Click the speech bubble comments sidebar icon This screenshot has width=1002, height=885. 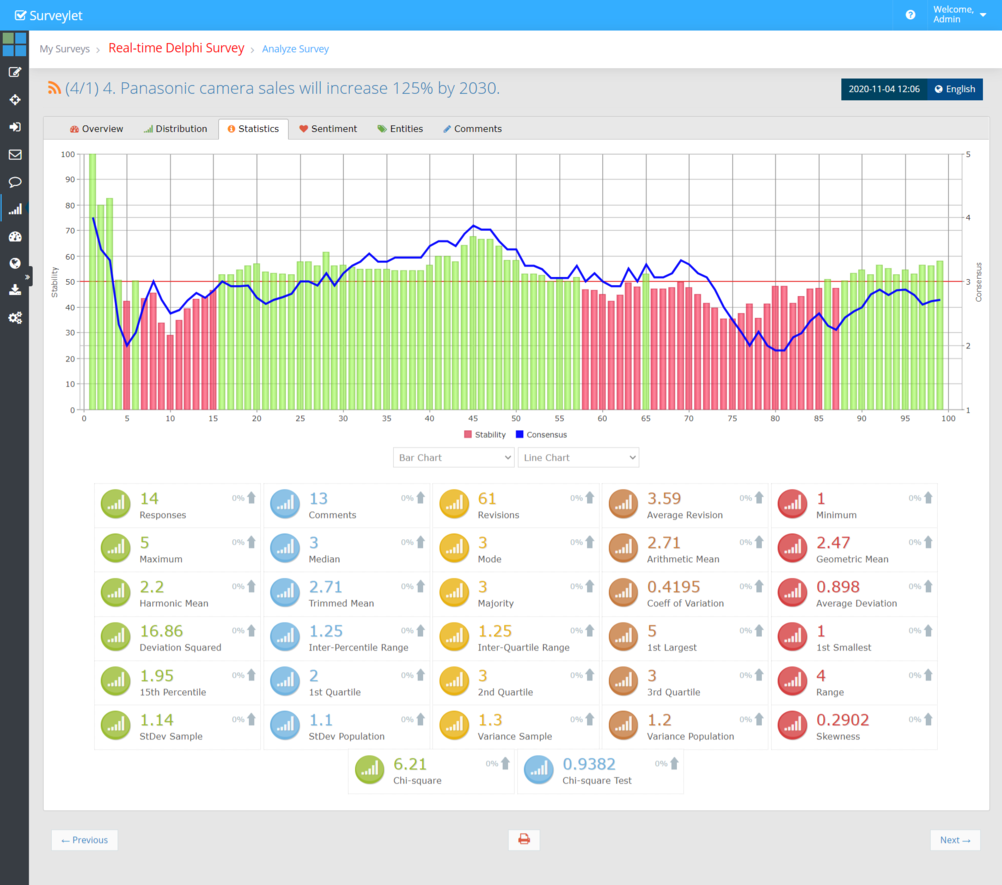click(15, 182)
